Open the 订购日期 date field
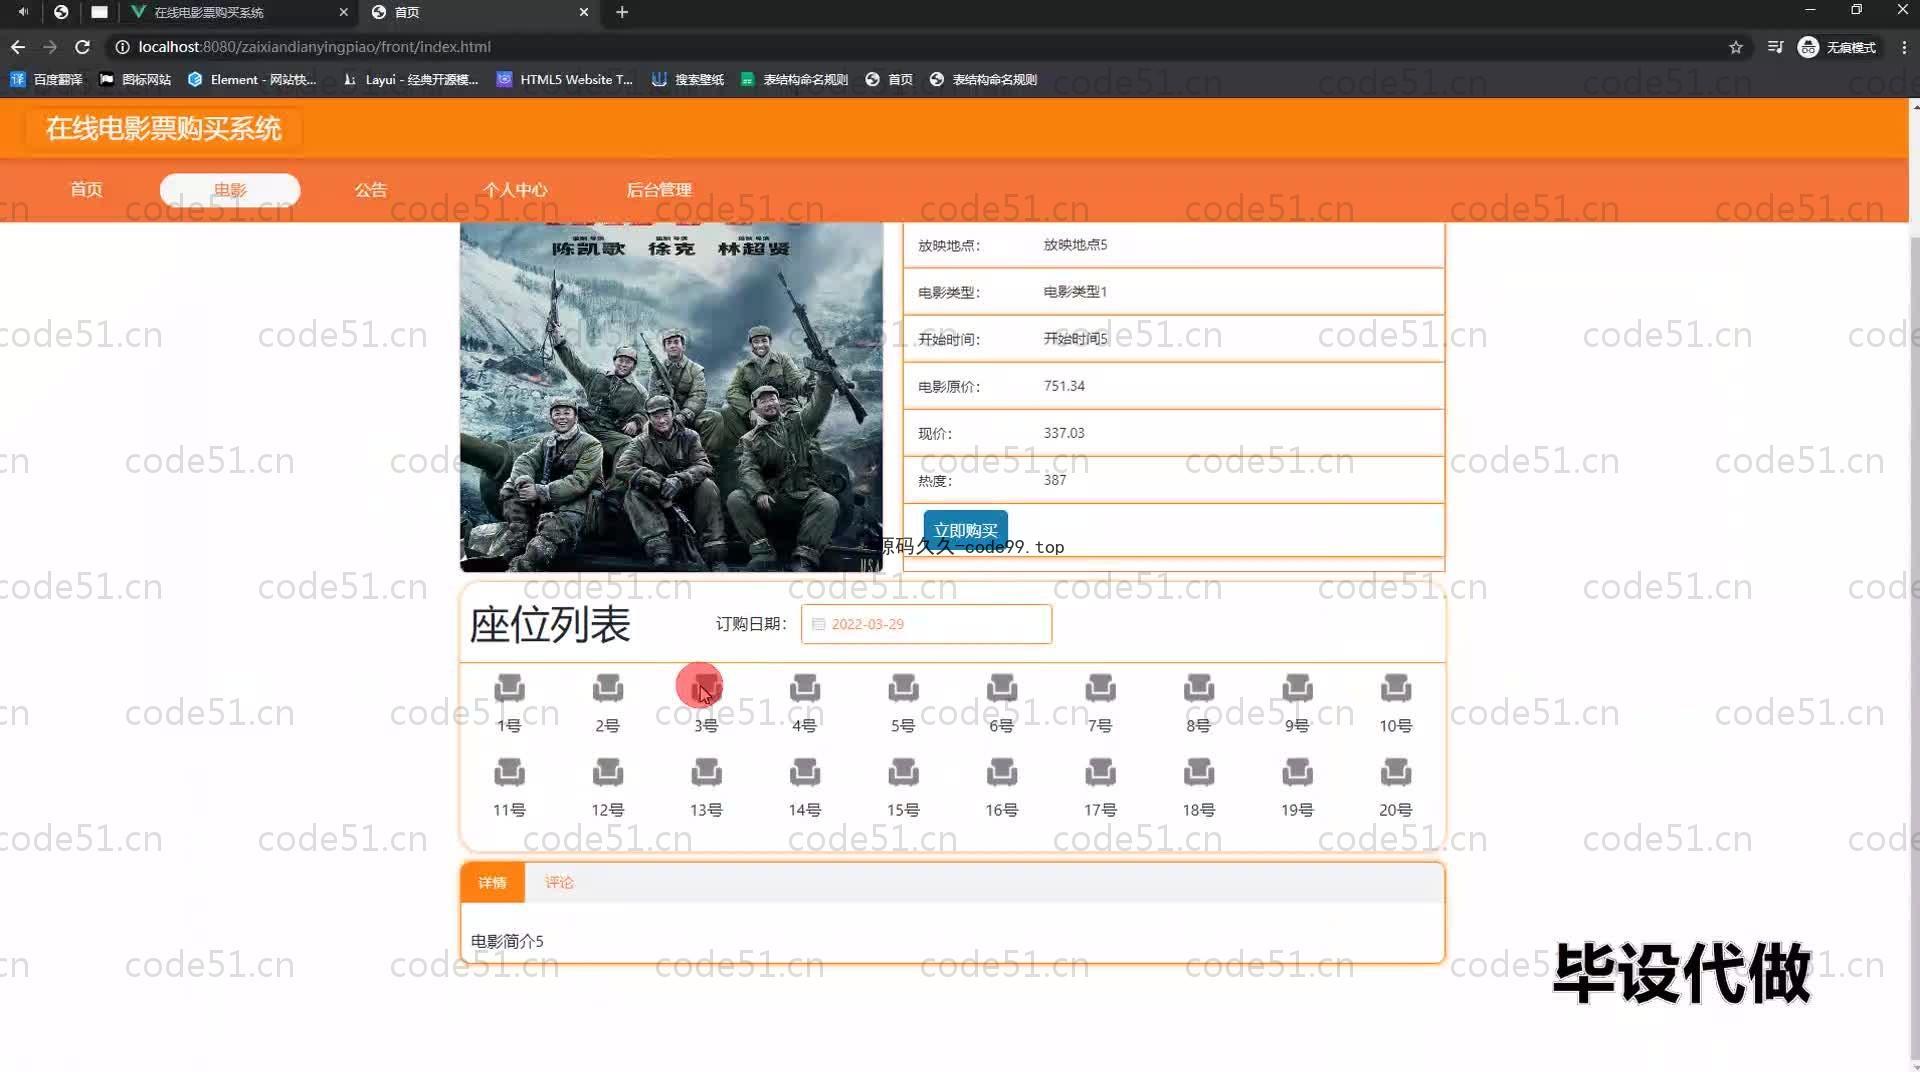1920x1072 pixels. 926,624
